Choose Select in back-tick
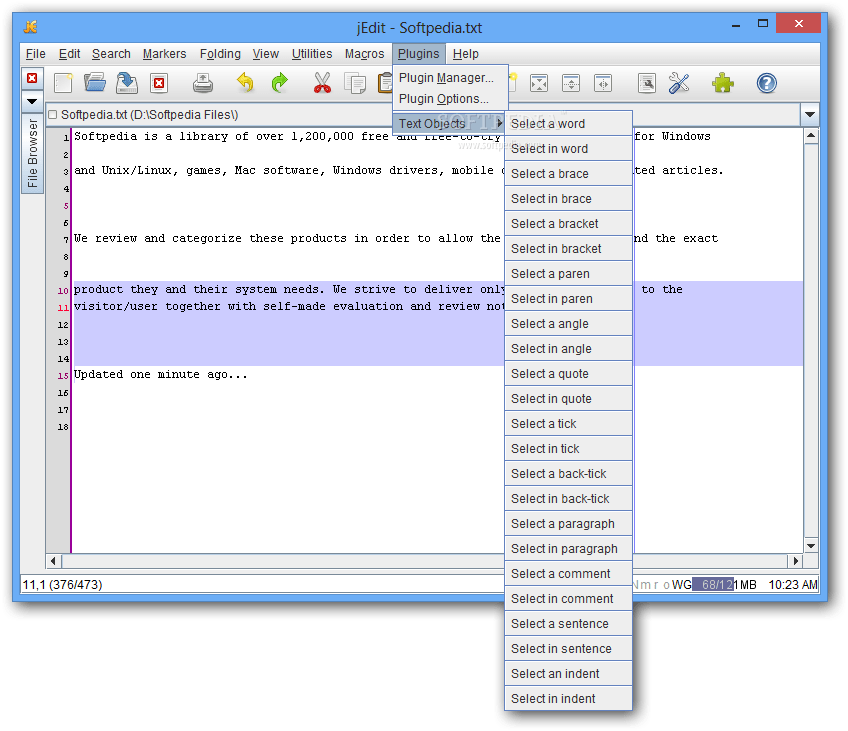This screenshot has height=731, width=848. pos(568,499)
